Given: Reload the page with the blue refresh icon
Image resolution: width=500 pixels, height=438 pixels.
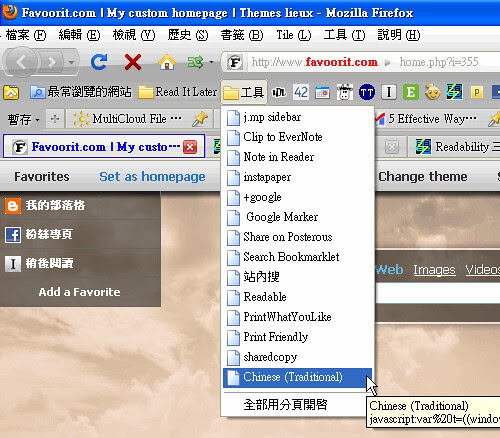Looking at the screenshot, I should click(x=99, y=62).
